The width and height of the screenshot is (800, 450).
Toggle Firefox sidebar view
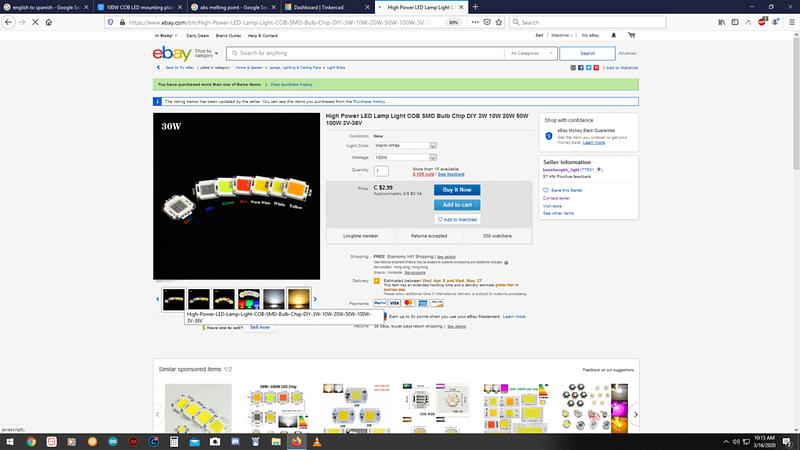click(x=735, y=22)
